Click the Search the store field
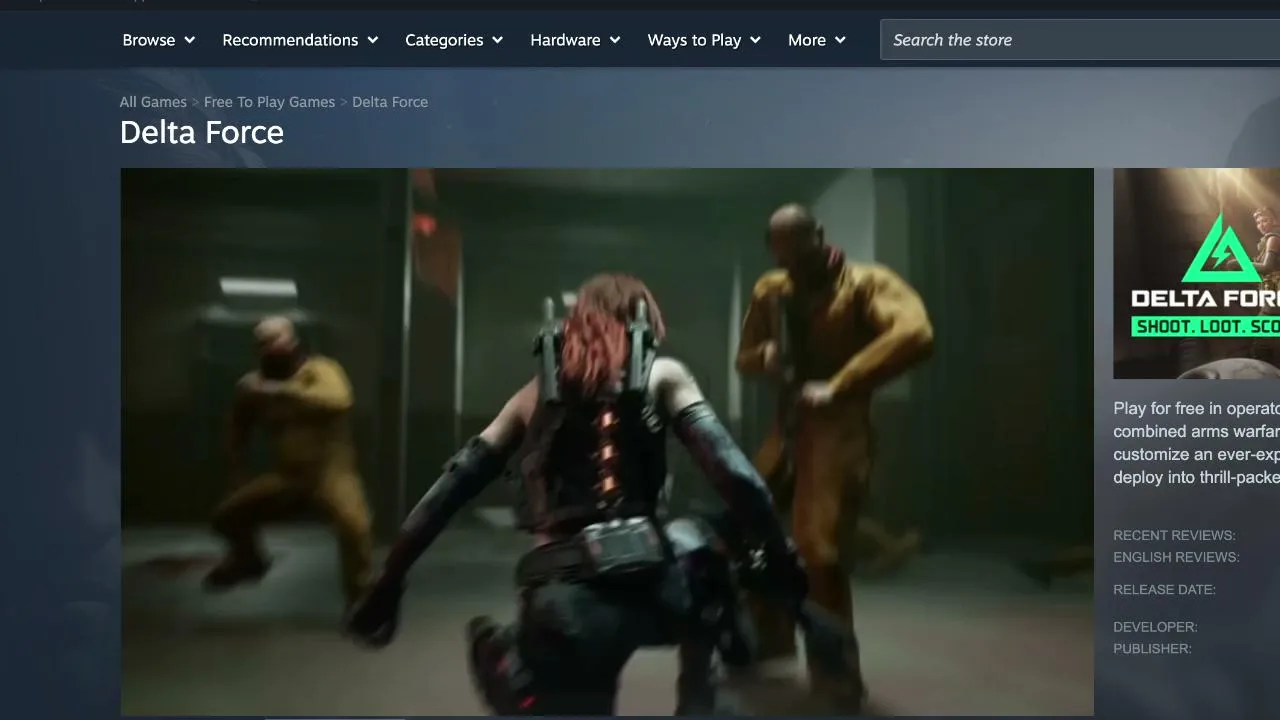Screen dimensions: 1280x720 (1080, 40)
